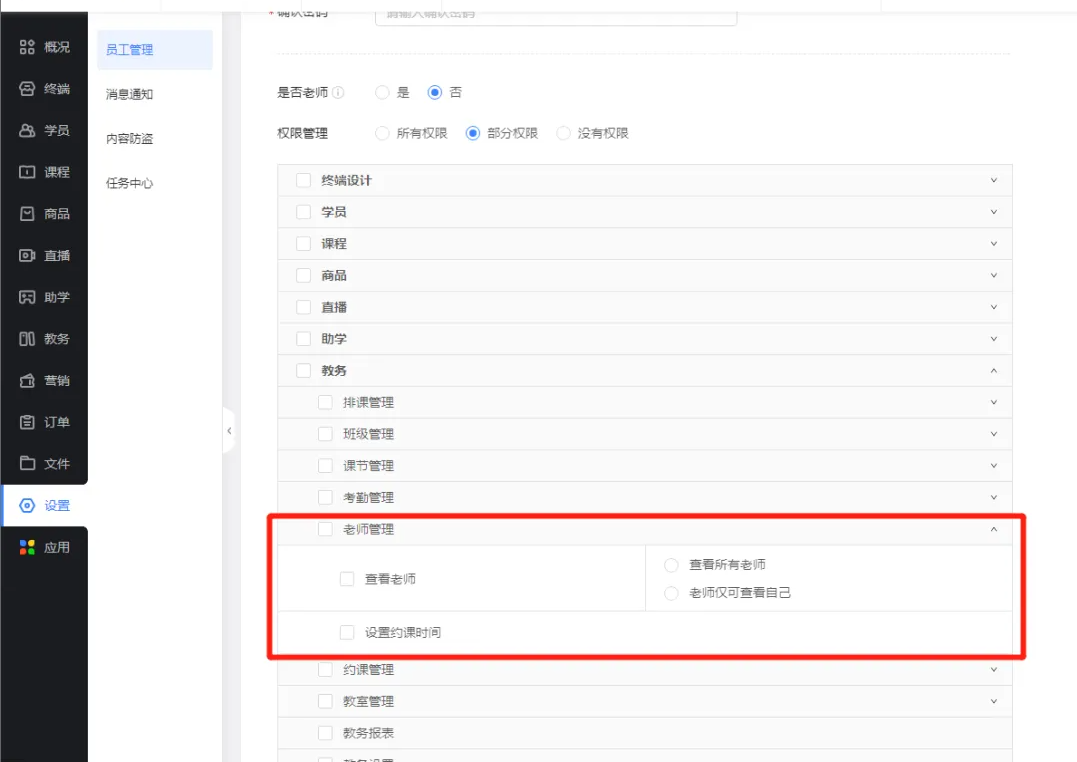Enable the 查看老师 checkbox
This screenshot has width=1077, height=762.
347,579
